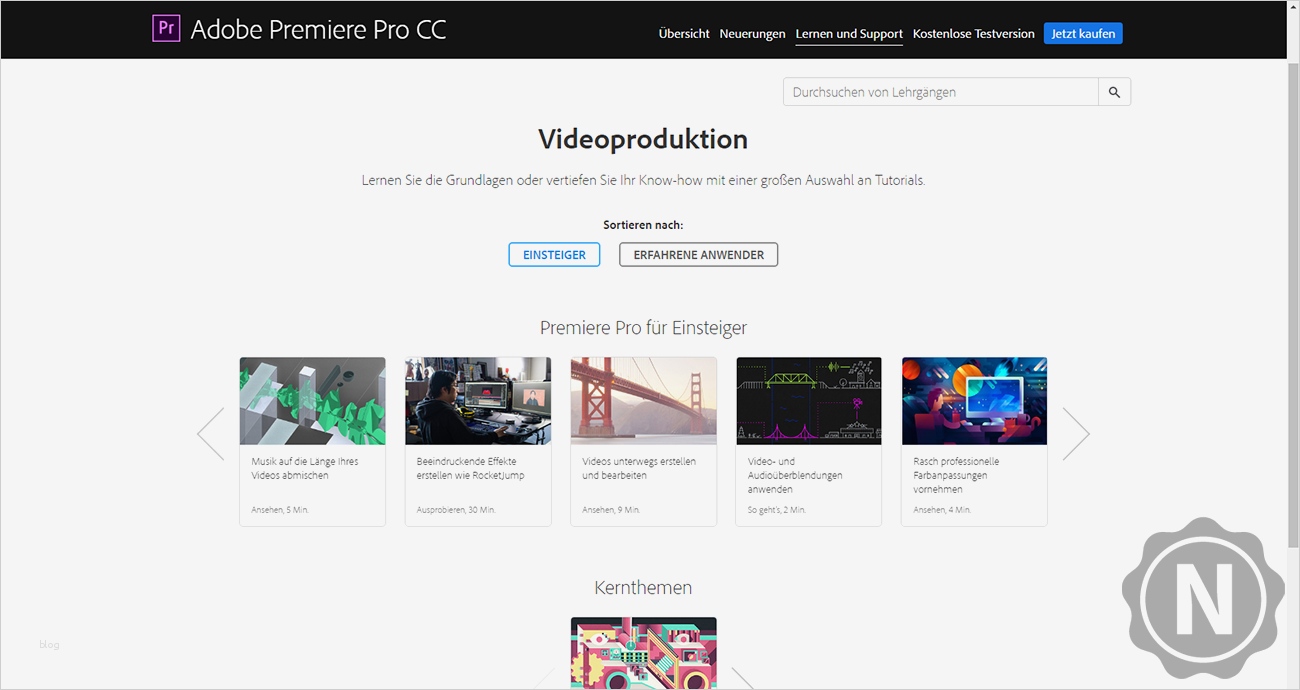Screen dimensions: 1300x690
Task: Click 'Ansehen, 9 Min.' label
Action: coord(610,510)
